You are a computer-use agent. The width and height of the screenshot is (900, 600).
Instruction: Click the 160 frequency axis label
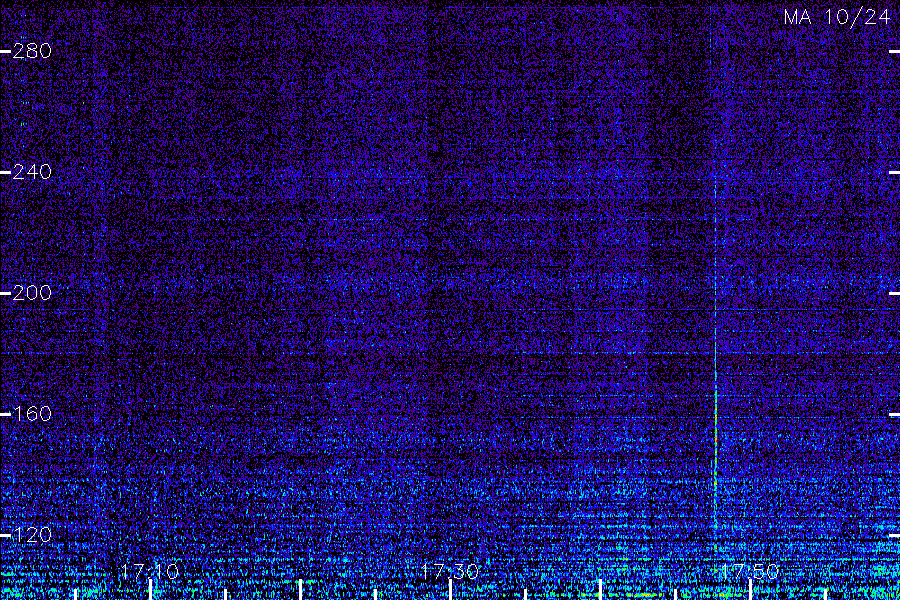pyautogui.click(x=32, y=413)
